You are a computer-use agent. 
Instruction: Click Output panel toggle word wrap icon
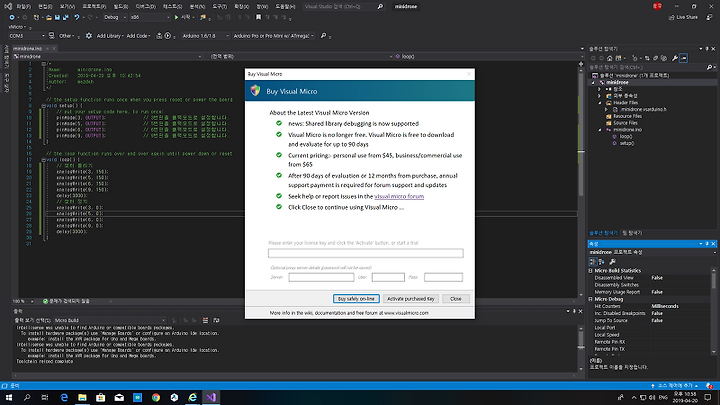(216, 320)
